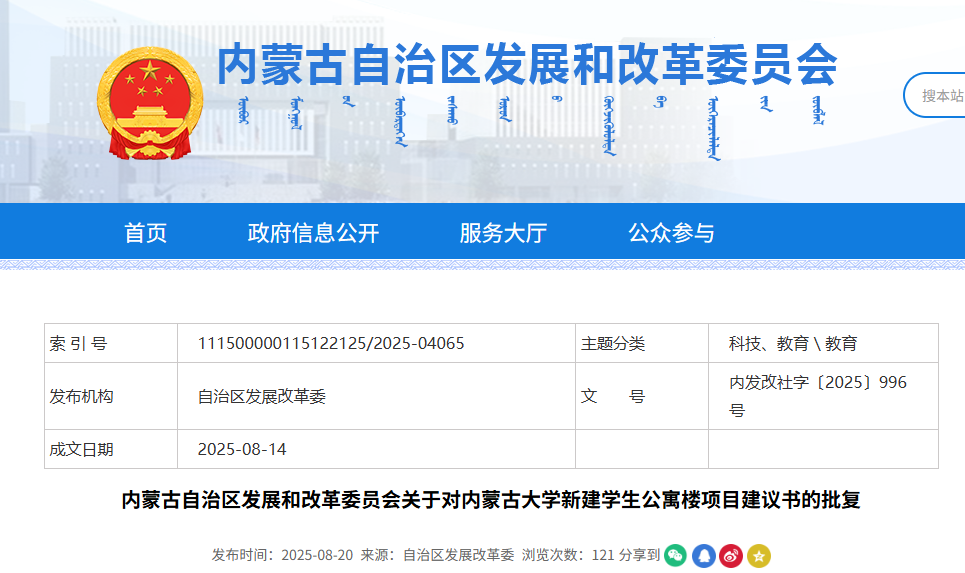
Task: Select index number 11150000115122125/2025-04065
Action: pos(331,343)
